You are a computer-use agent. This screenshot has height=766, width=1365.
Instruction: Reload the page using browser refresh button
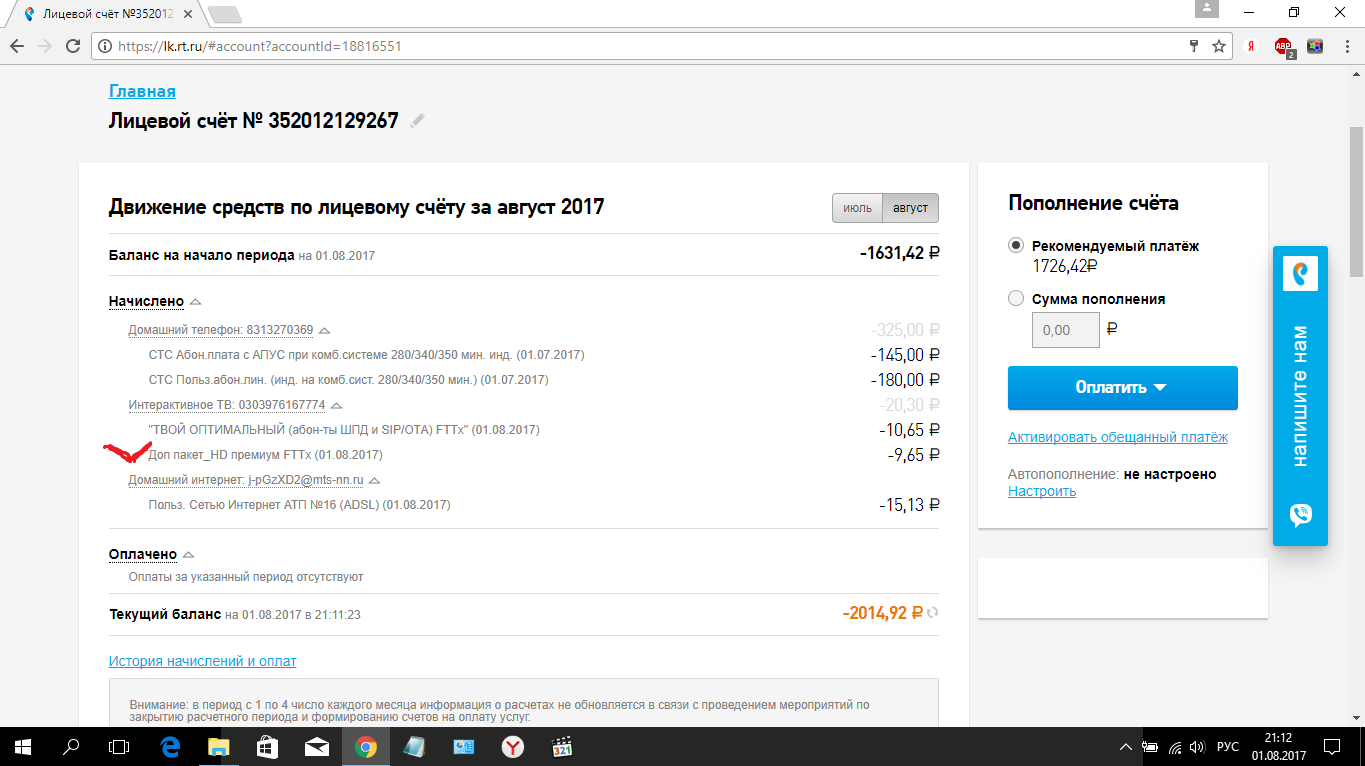pyautogui.click(x=72, y=46)
